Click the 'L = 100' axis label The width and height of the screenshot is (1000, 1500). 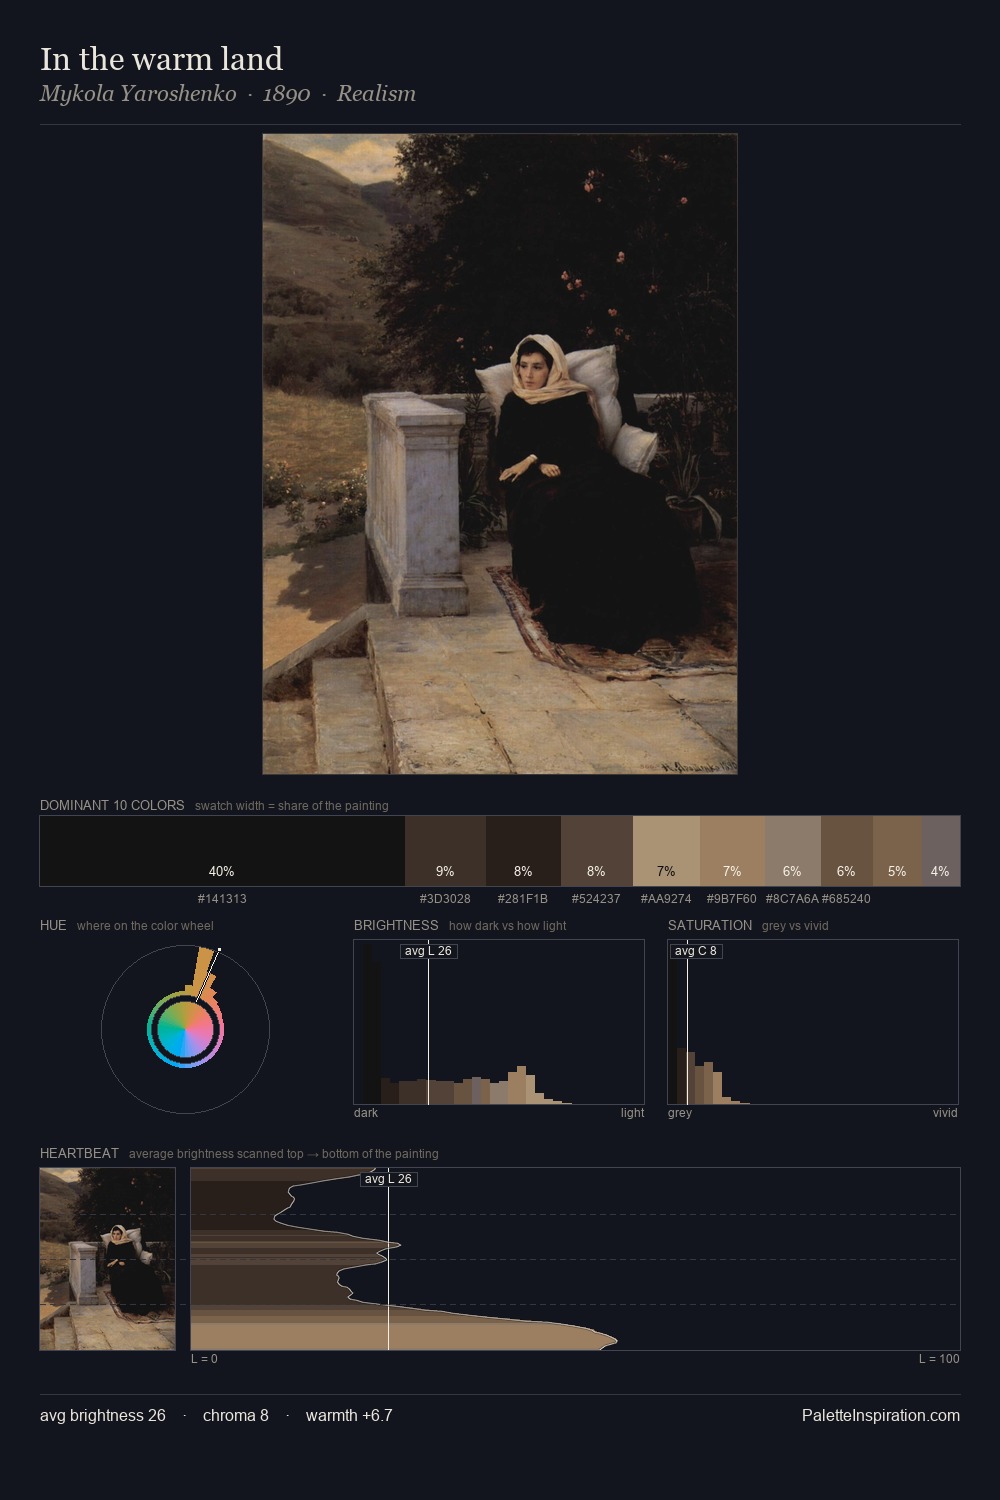click(x=939, y=1359)
